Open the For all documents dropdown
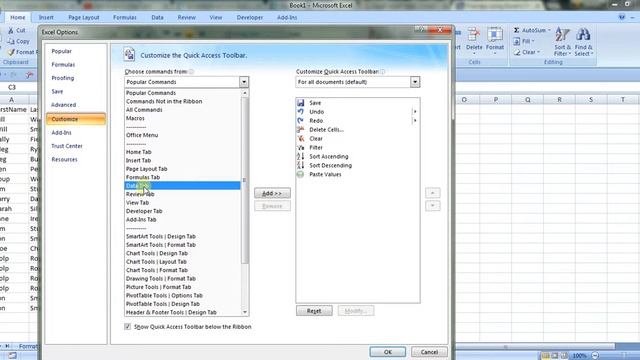This screenshot has height=360, width=640. coord(415,82)
